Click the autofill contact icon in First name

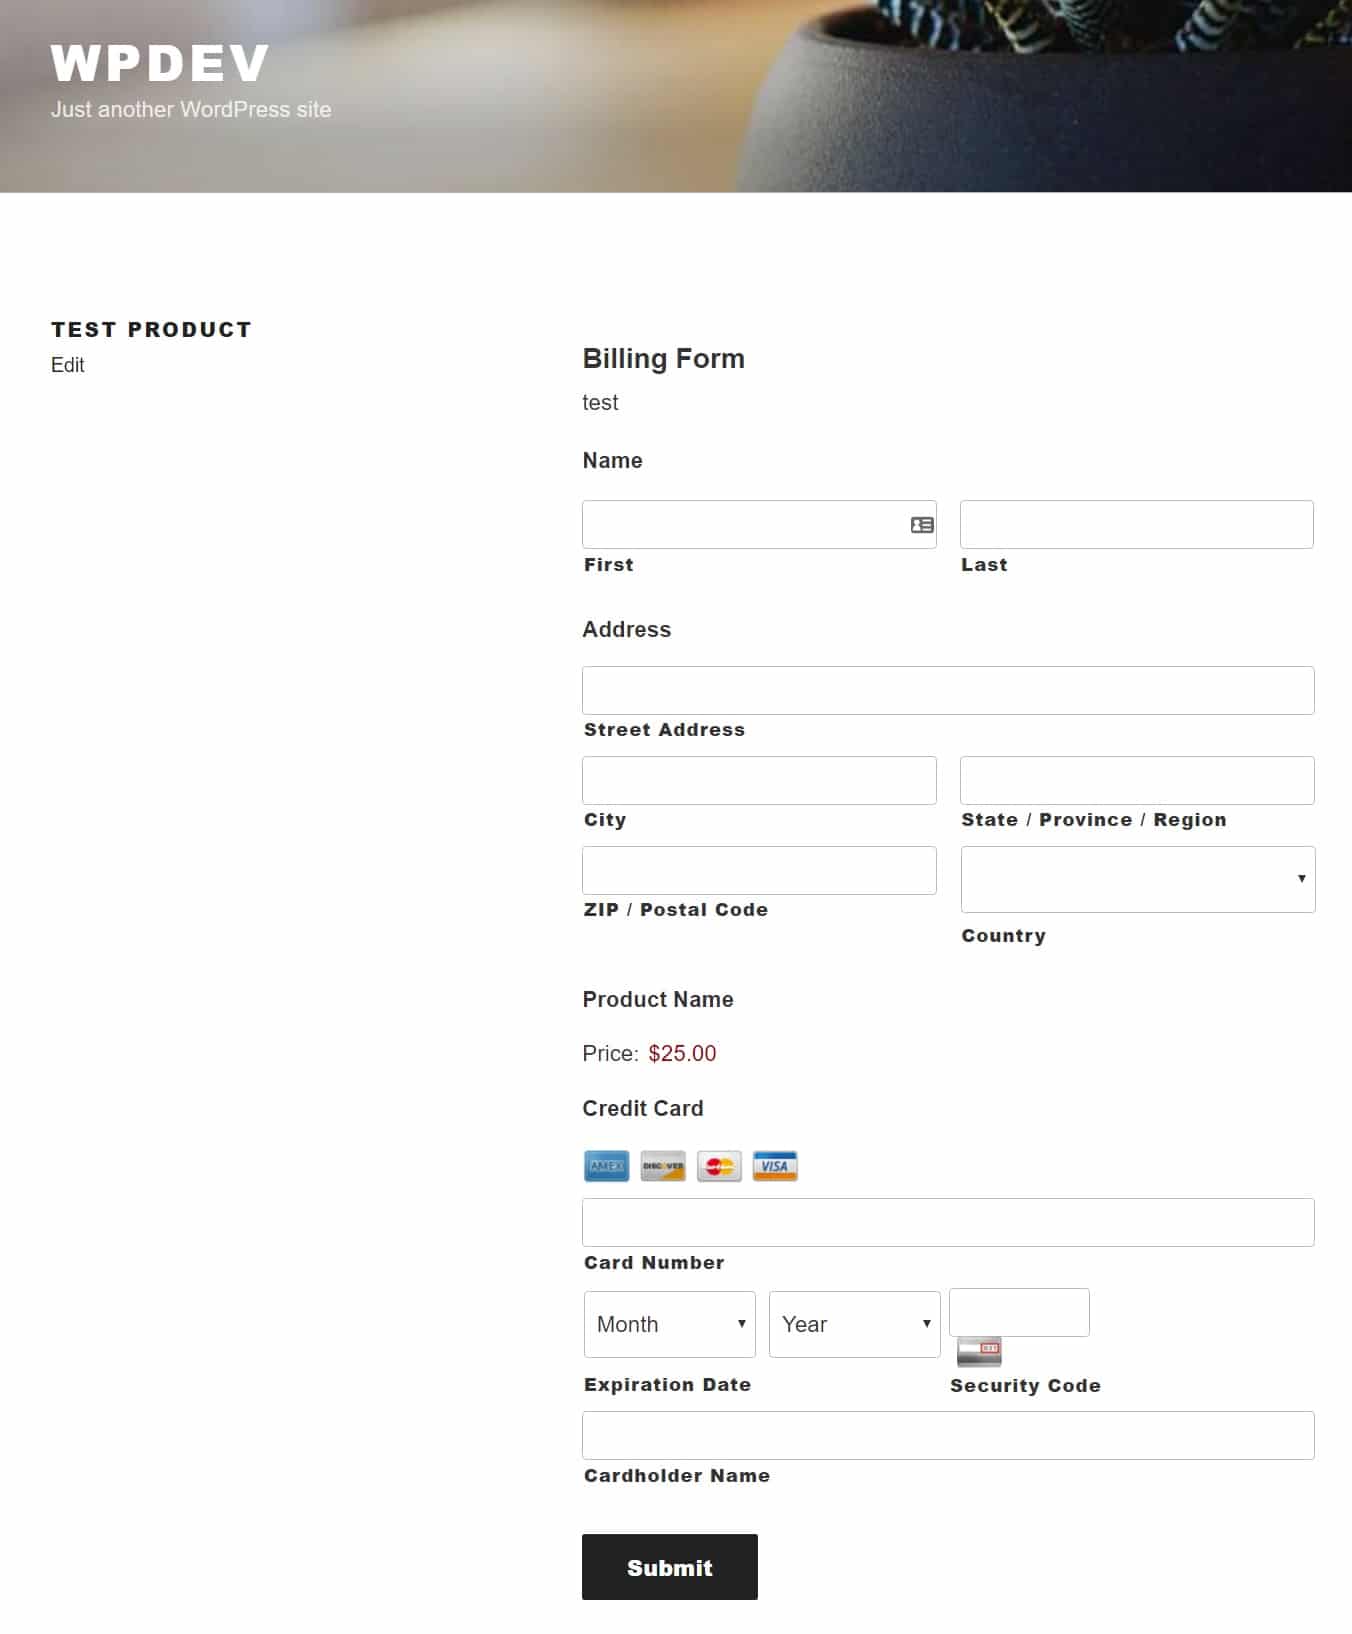click(x=922, y=525)
